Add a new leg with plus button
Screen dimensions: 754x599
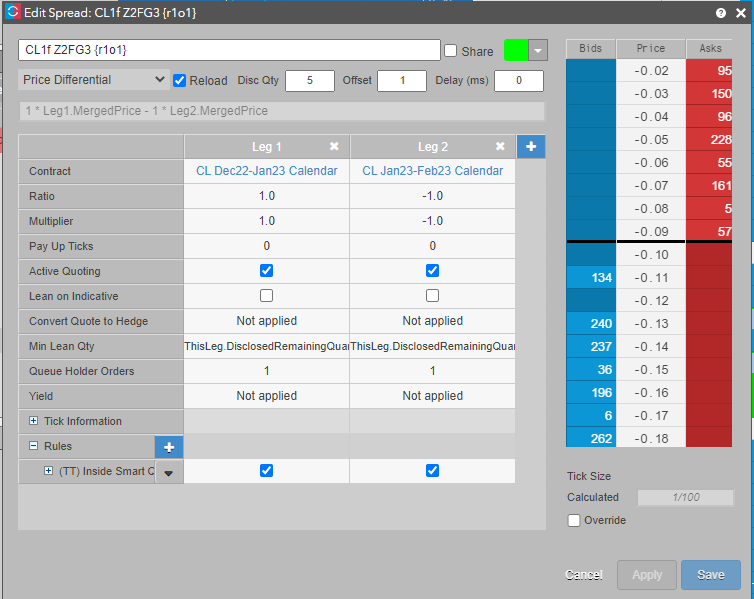531,147
